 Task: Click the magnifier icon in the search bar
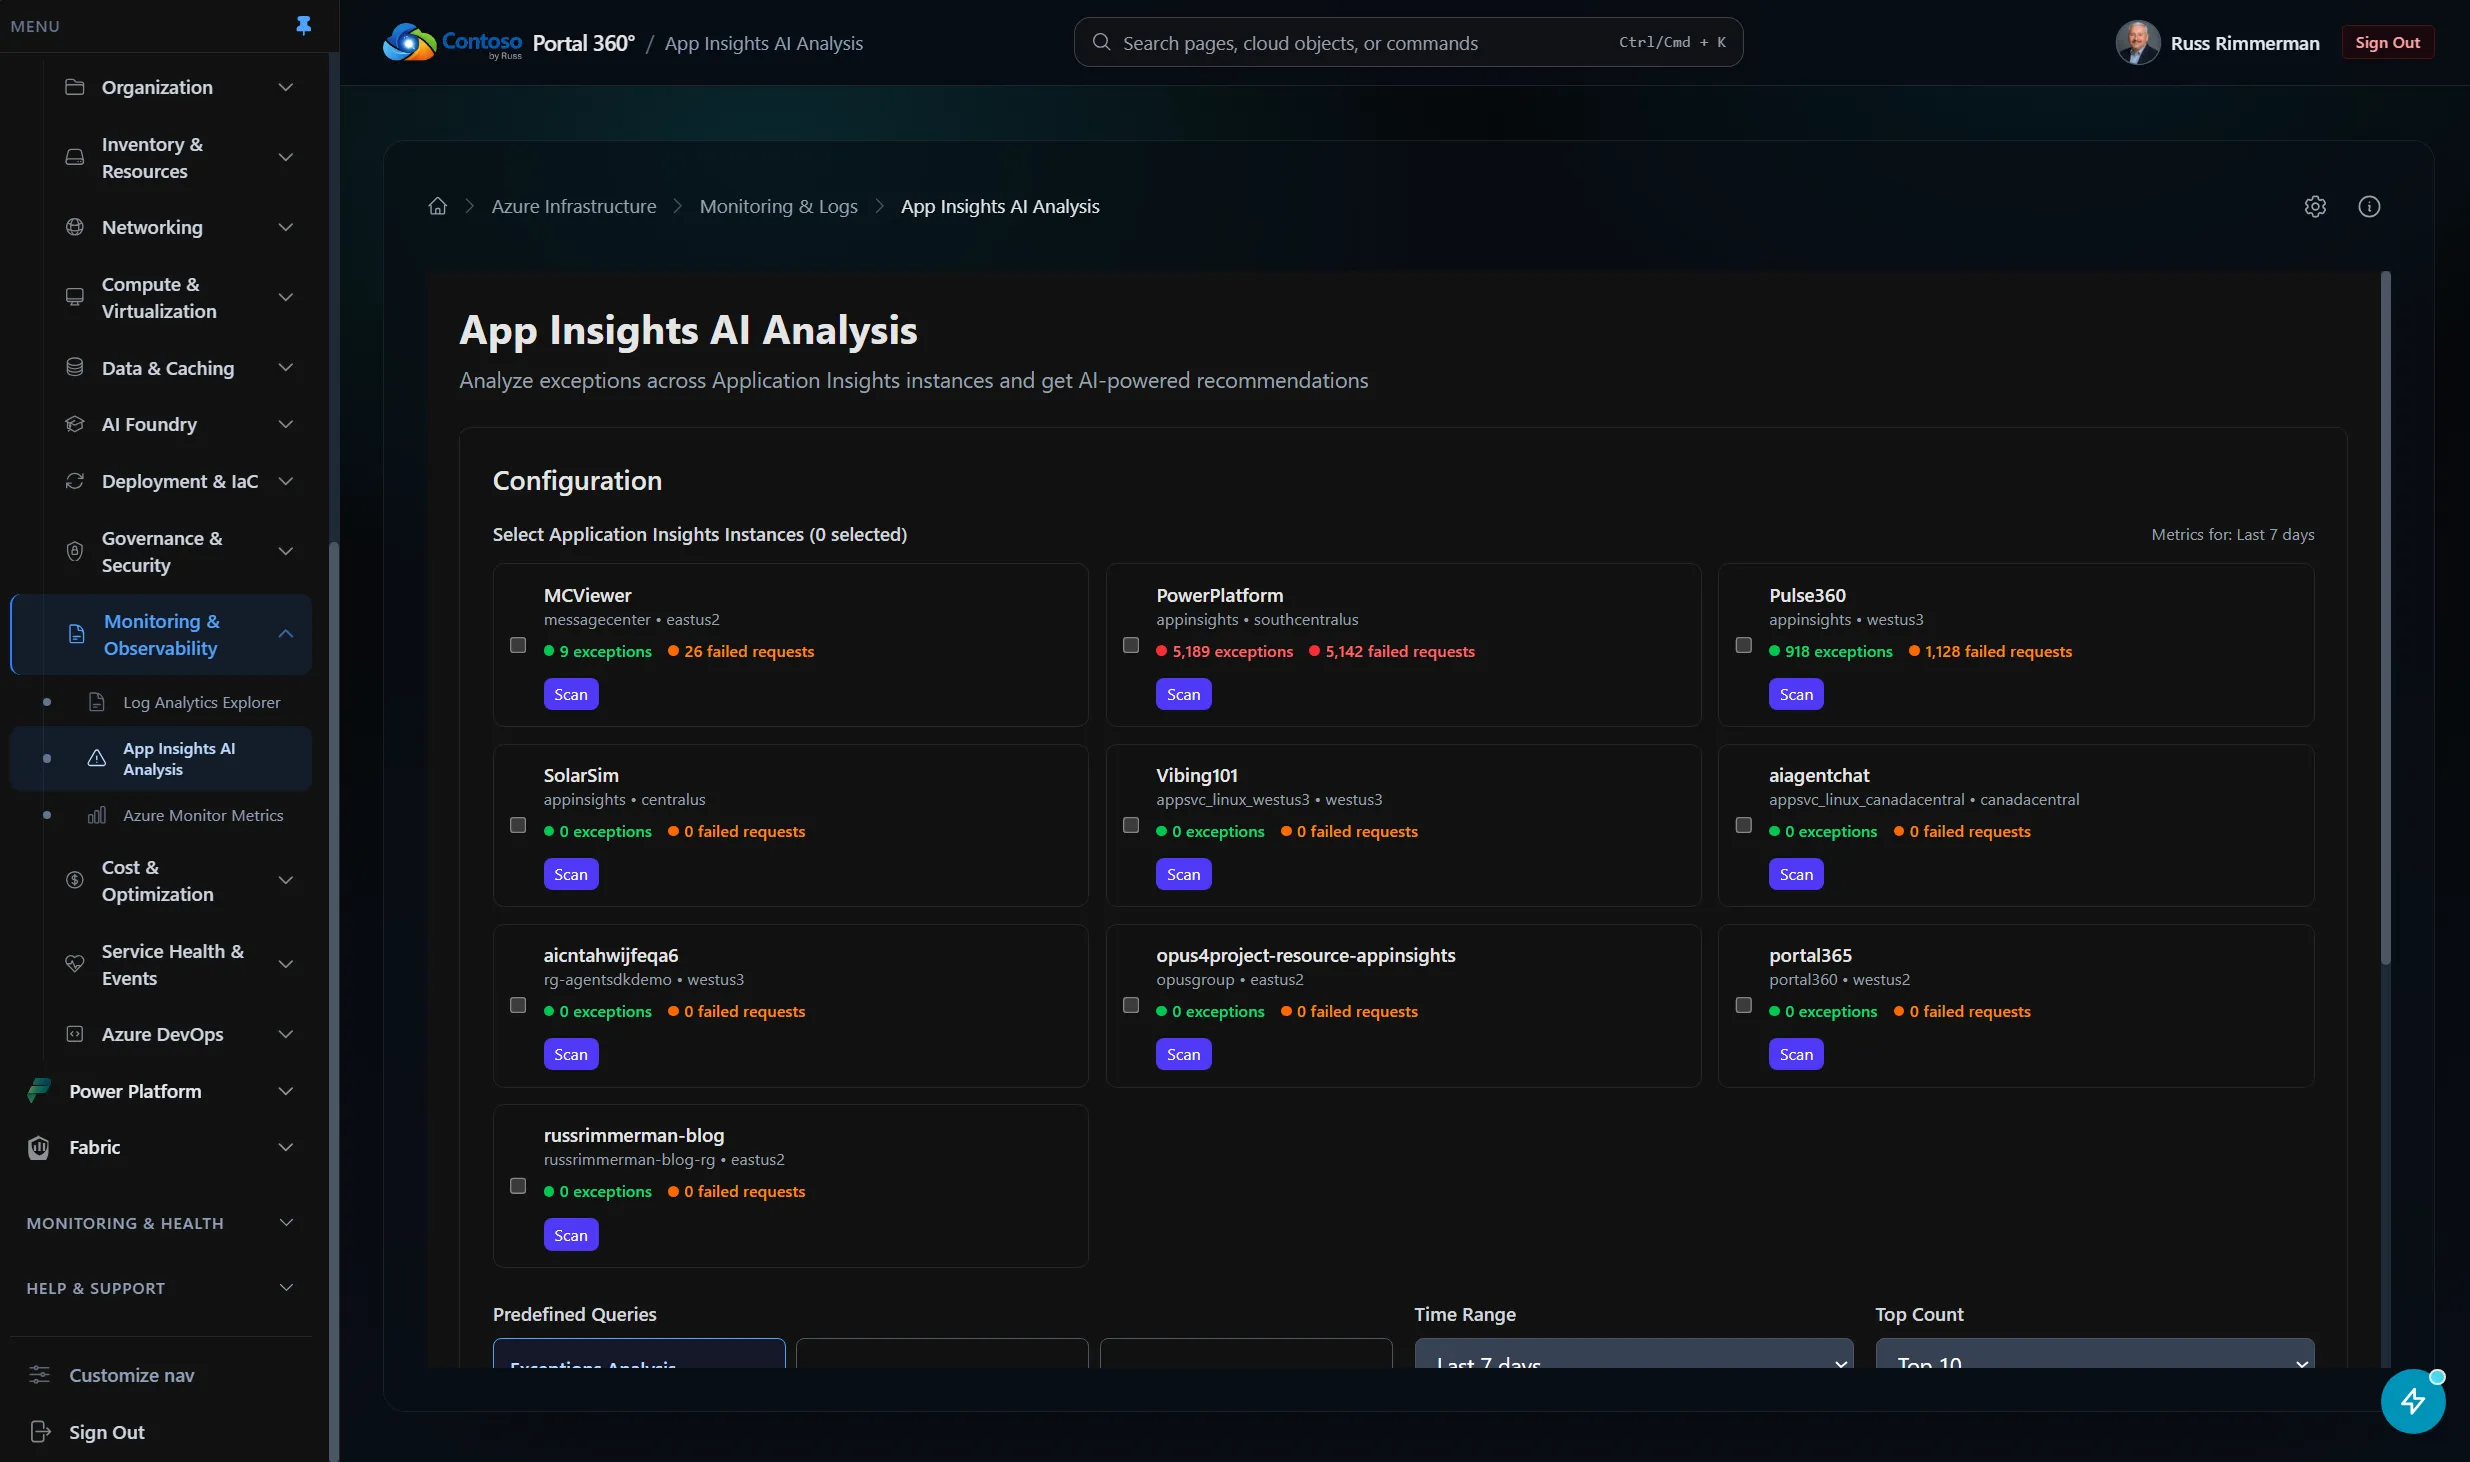tap(1101, 42)
